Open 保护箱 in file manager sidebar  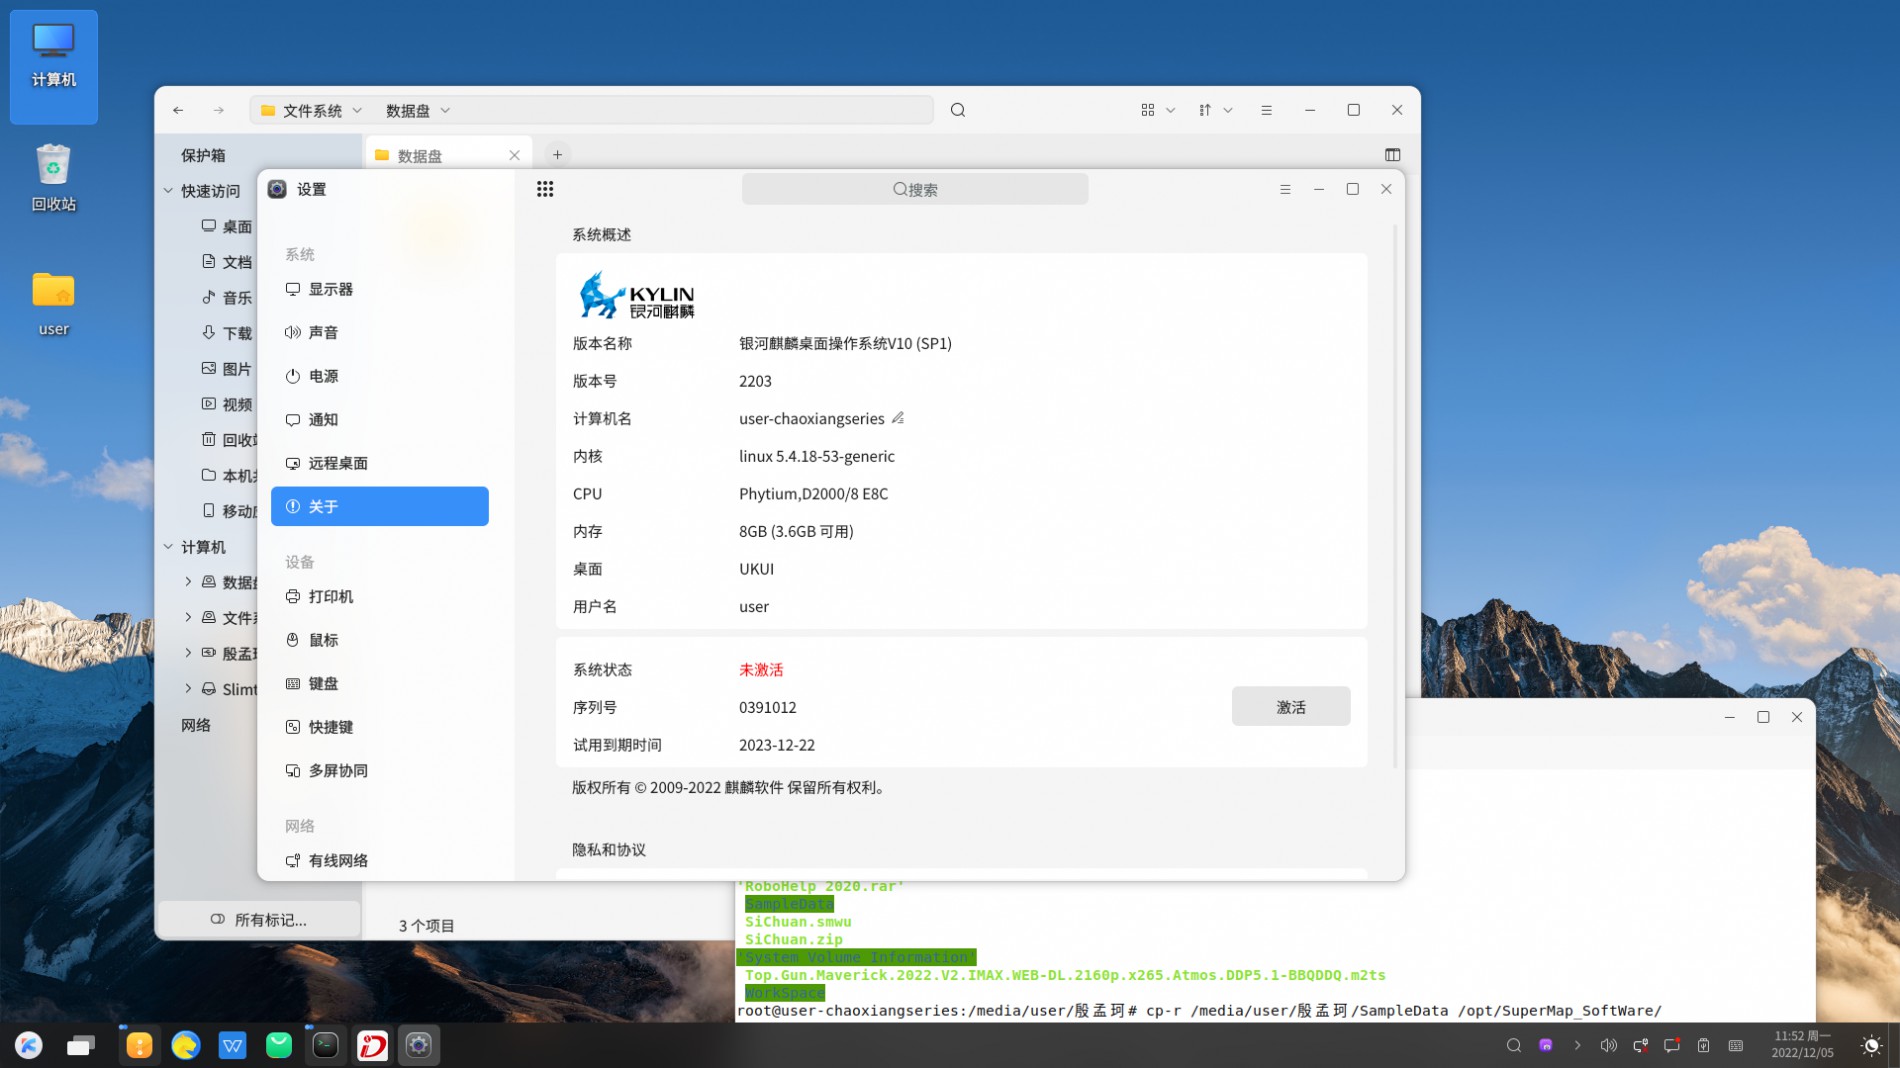pos(203,155)
